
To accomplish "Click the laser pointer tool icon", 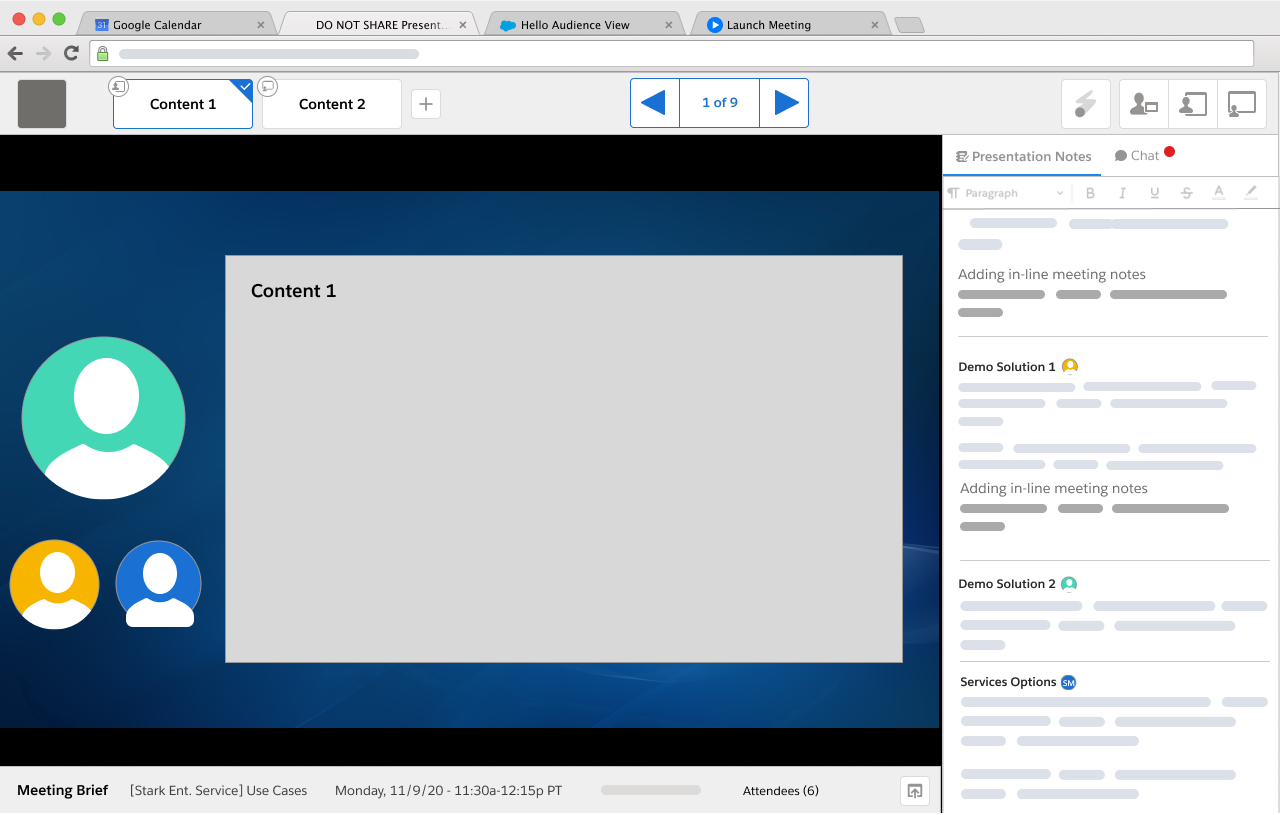I will click(1085, 104).
